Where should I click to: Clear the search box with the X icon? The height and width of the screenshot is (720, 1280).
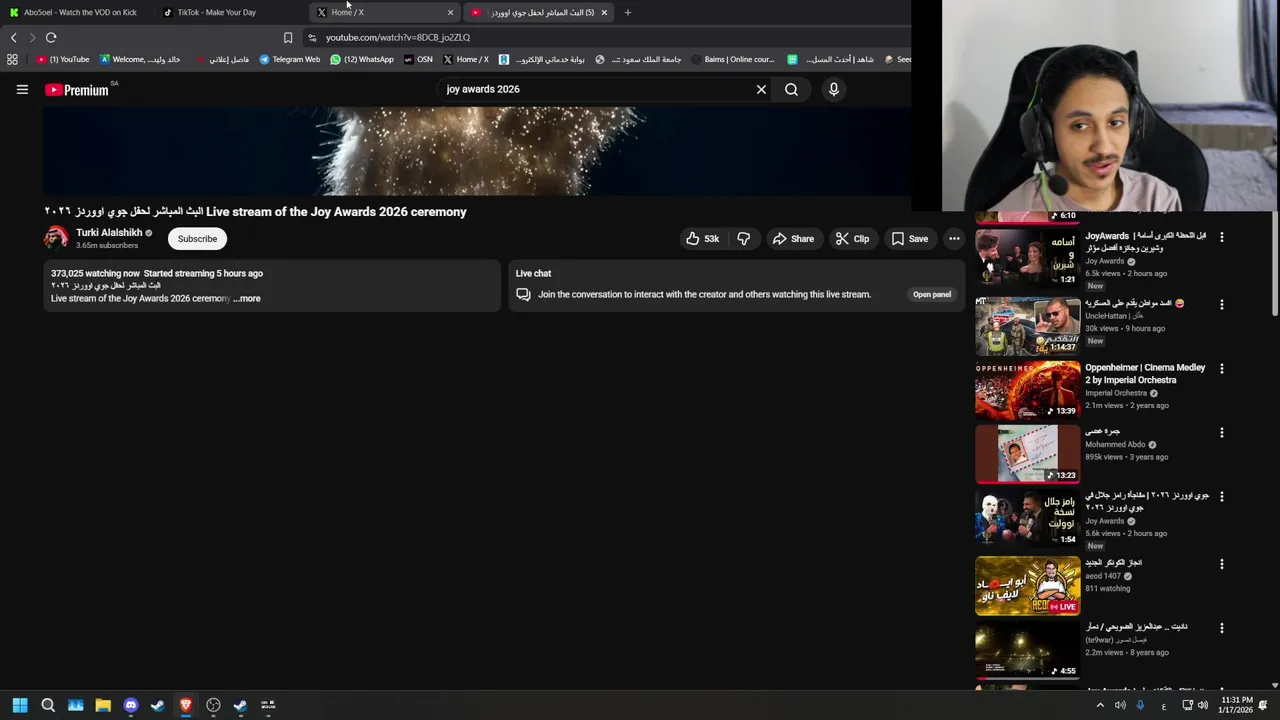pos(761,89)
